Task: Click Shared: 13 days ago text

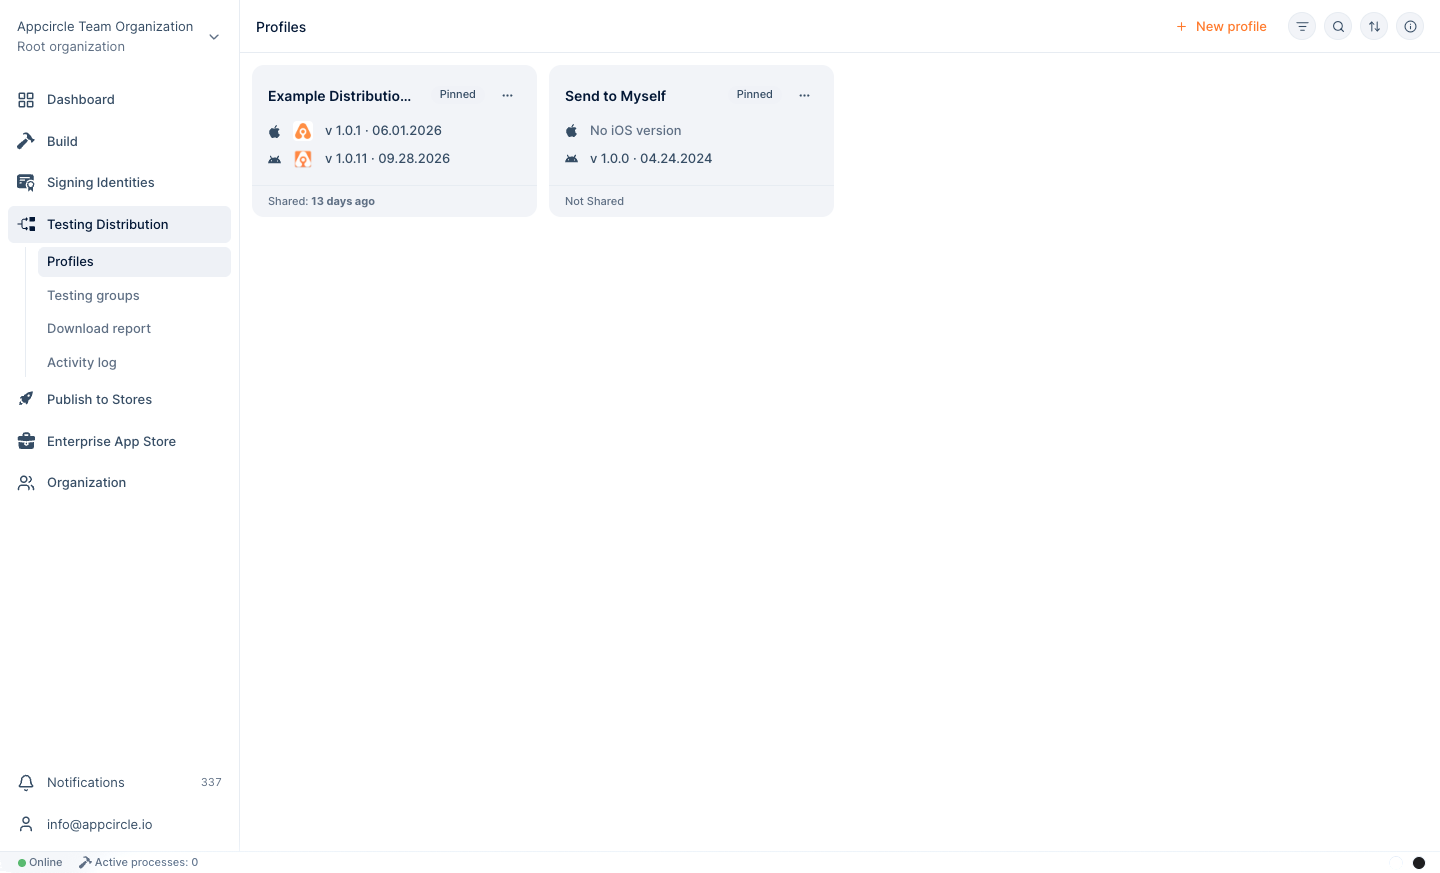Action: 321,201
